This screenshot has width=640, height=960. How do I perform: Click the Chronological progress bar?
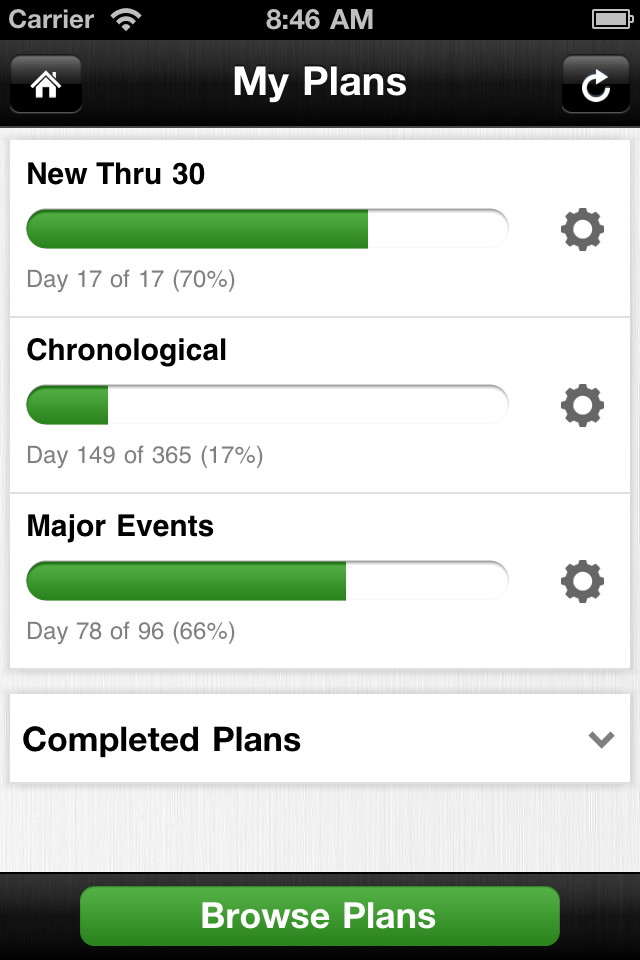coord(267,405)
